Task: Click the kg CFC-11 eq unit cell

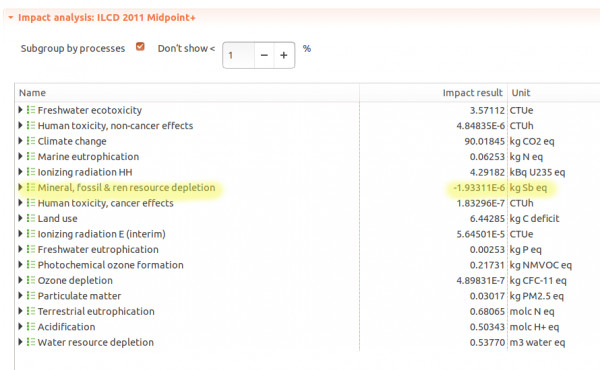Action: (x=538, y=280)
